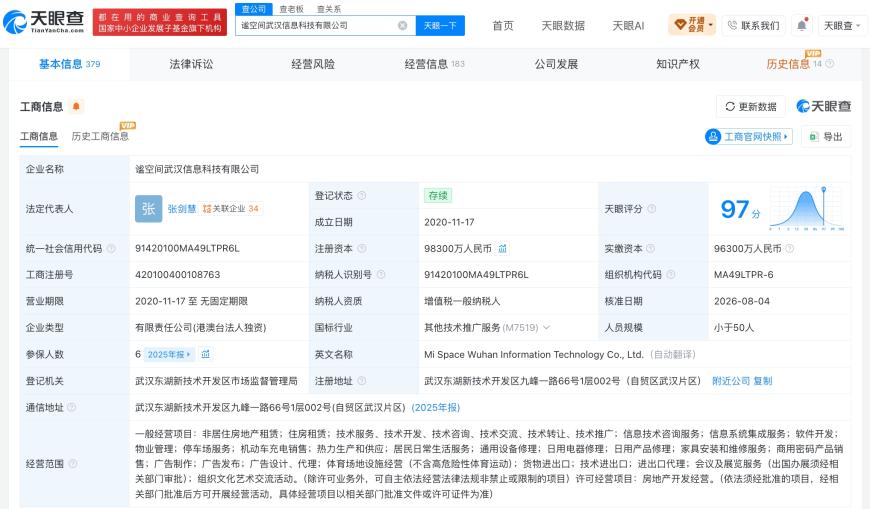This screenshot has width=870, height=509.
Task: Click the 导出 export button
Action: tap(826, 137)
